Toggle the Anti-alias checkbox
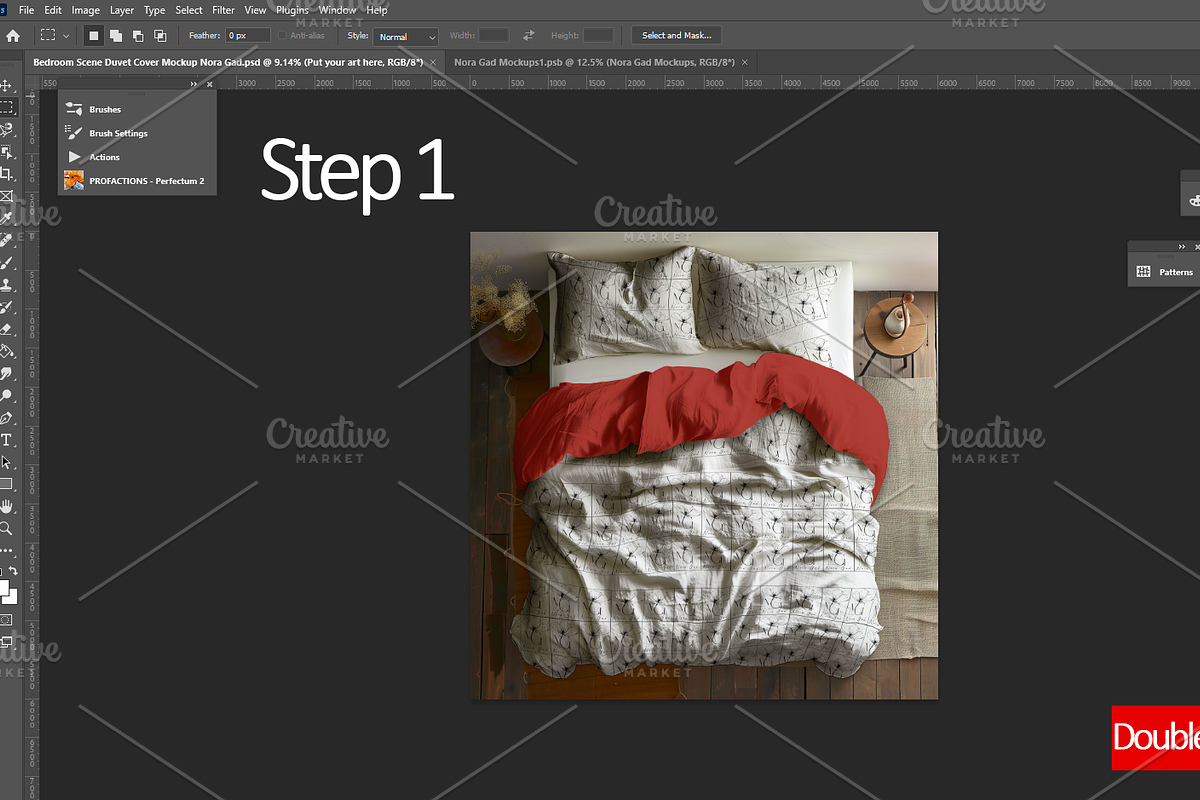This screenshot has width=1200, height=800. pos(283,36)
